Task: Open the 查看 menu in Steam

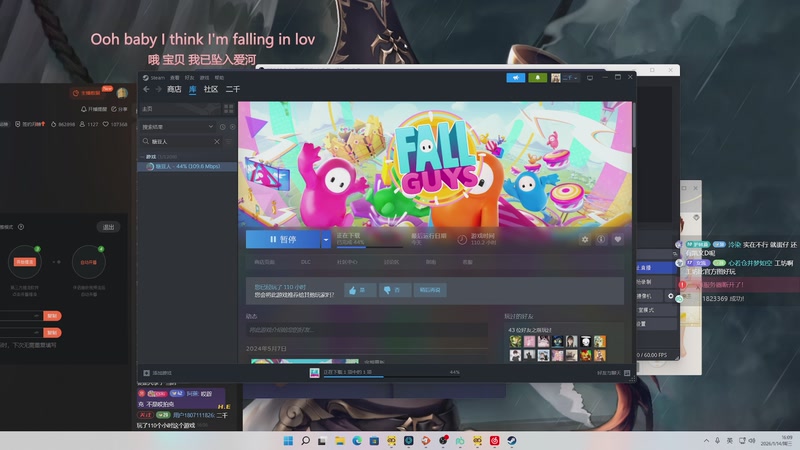Action: coord(174,78)
